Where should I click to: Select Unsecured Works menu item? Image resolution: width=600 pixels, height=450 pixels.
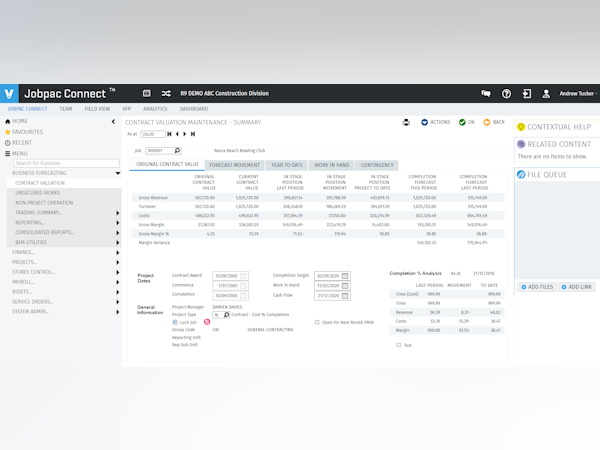64,193
